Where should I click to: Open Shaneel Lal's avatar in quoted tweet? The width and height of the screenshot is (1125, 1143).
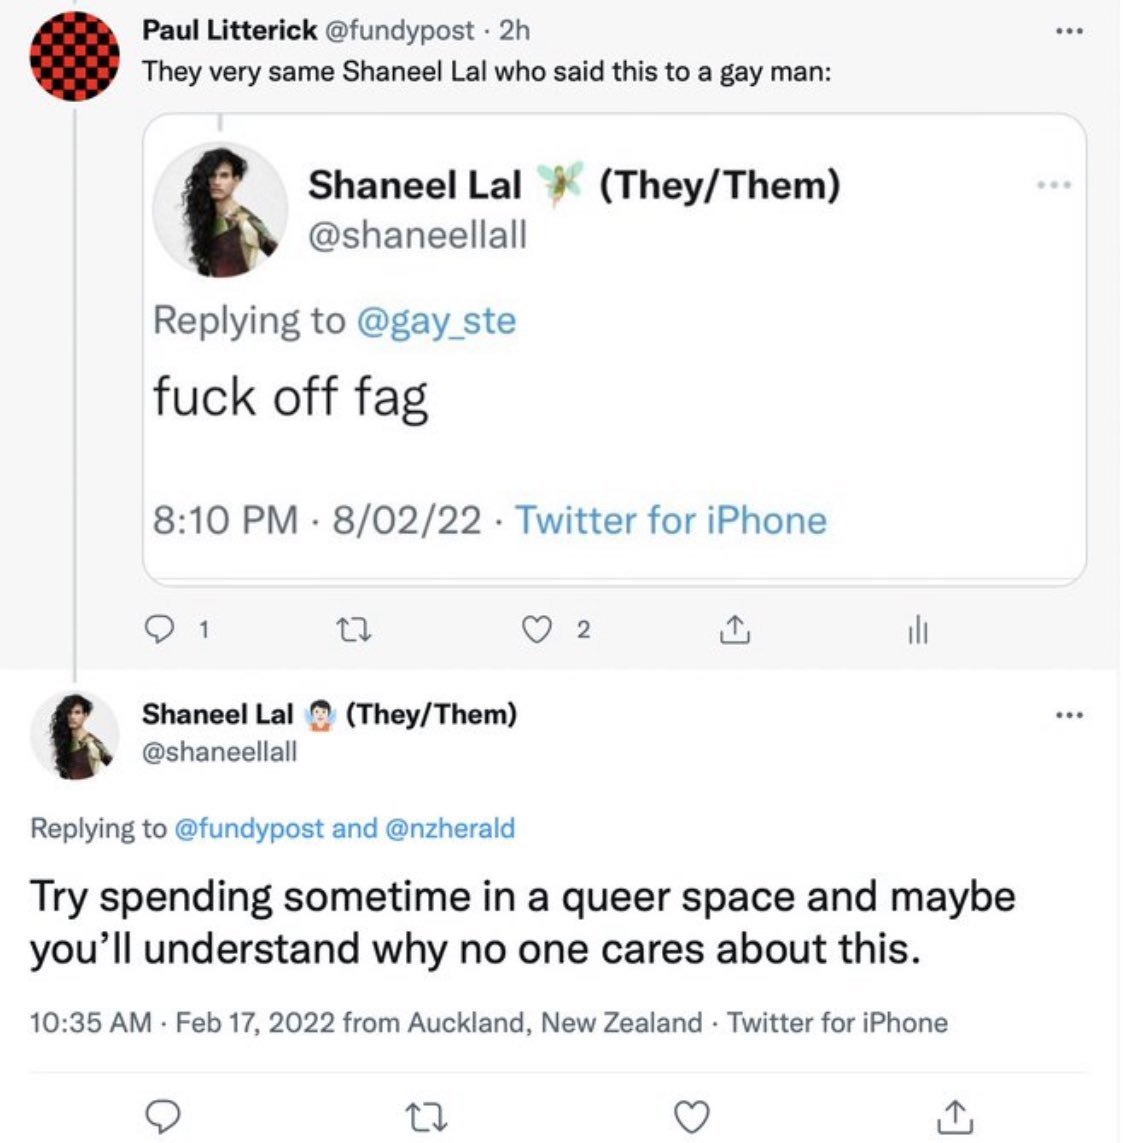pos(220,209)
